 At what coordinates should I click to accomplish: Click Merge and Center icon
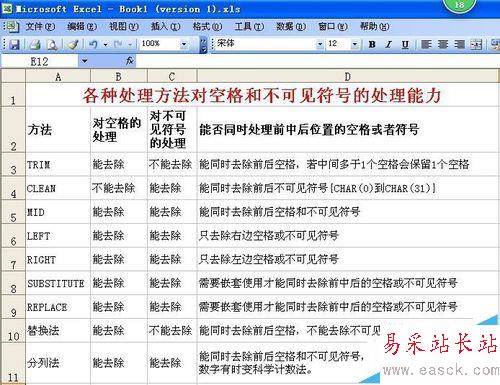pyautogui.click(x=476, y=44)
